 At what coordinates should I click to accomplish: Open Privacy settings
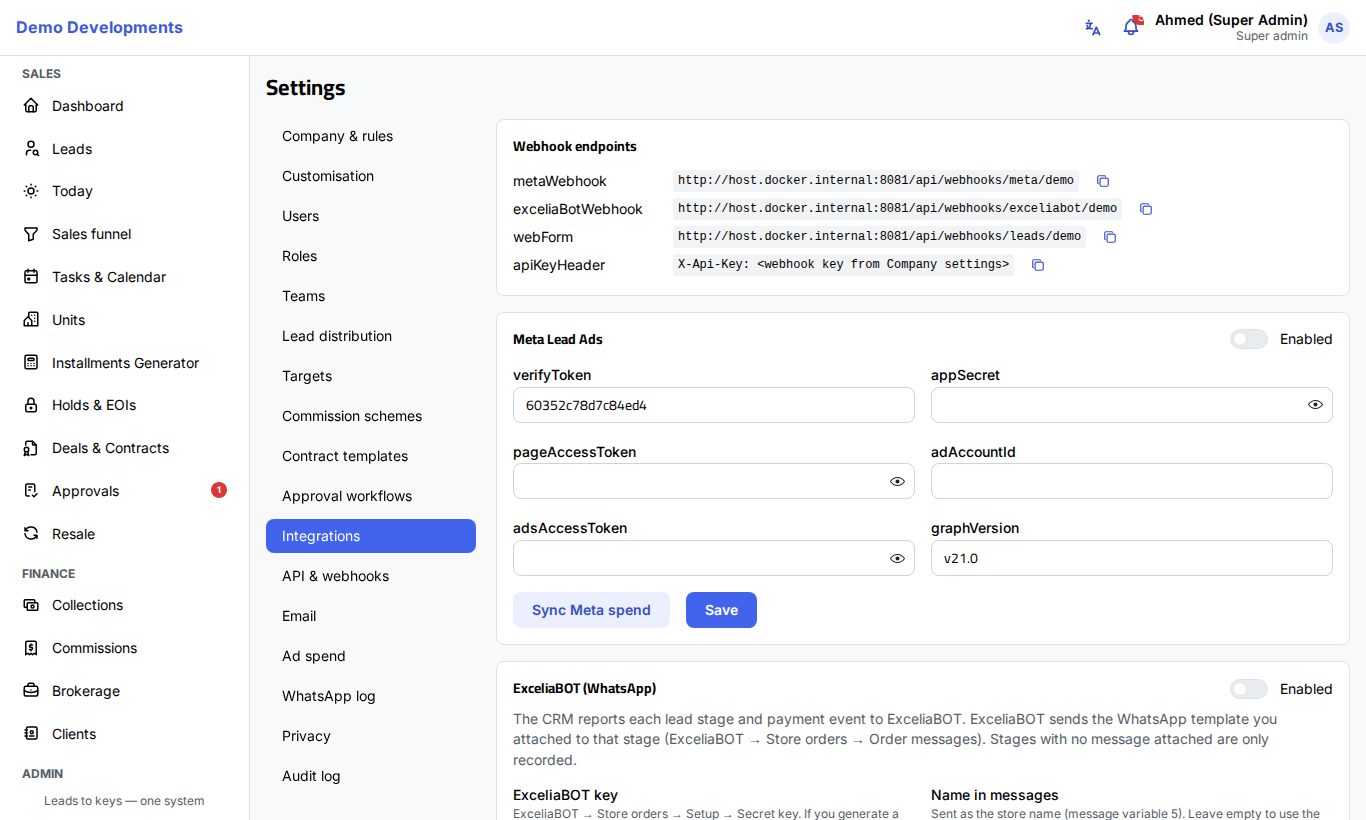pos(371,736)
